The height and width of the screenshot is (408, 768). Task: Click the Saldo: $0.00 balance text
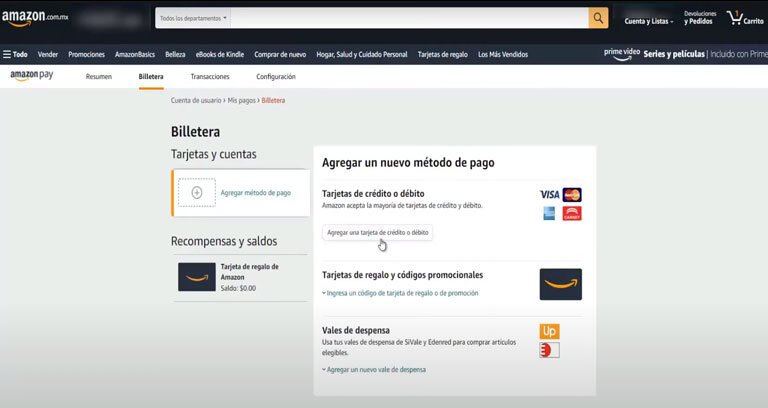238,288
